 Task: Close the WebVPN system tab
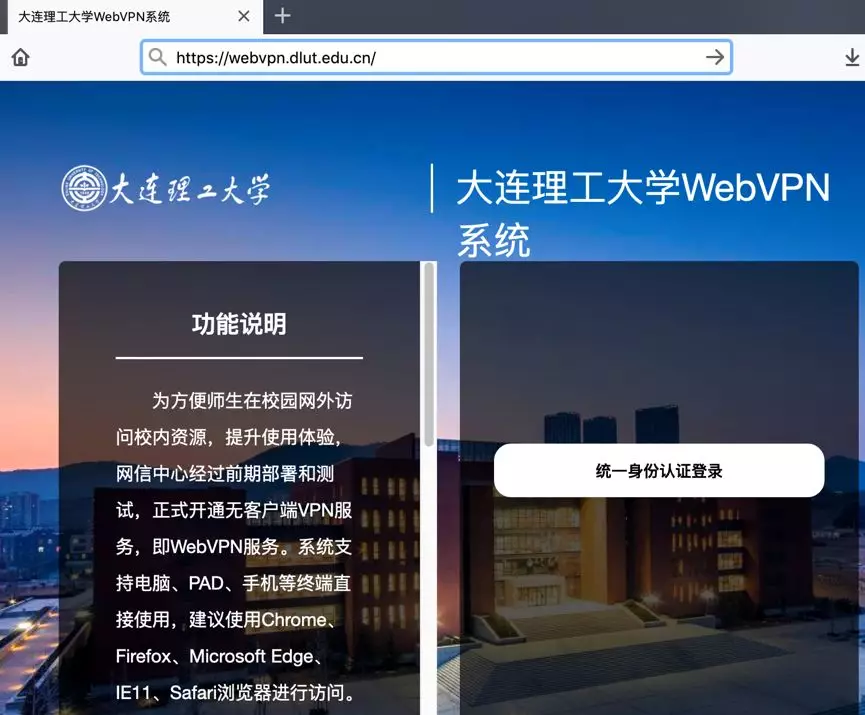click(x=243, y=16)
